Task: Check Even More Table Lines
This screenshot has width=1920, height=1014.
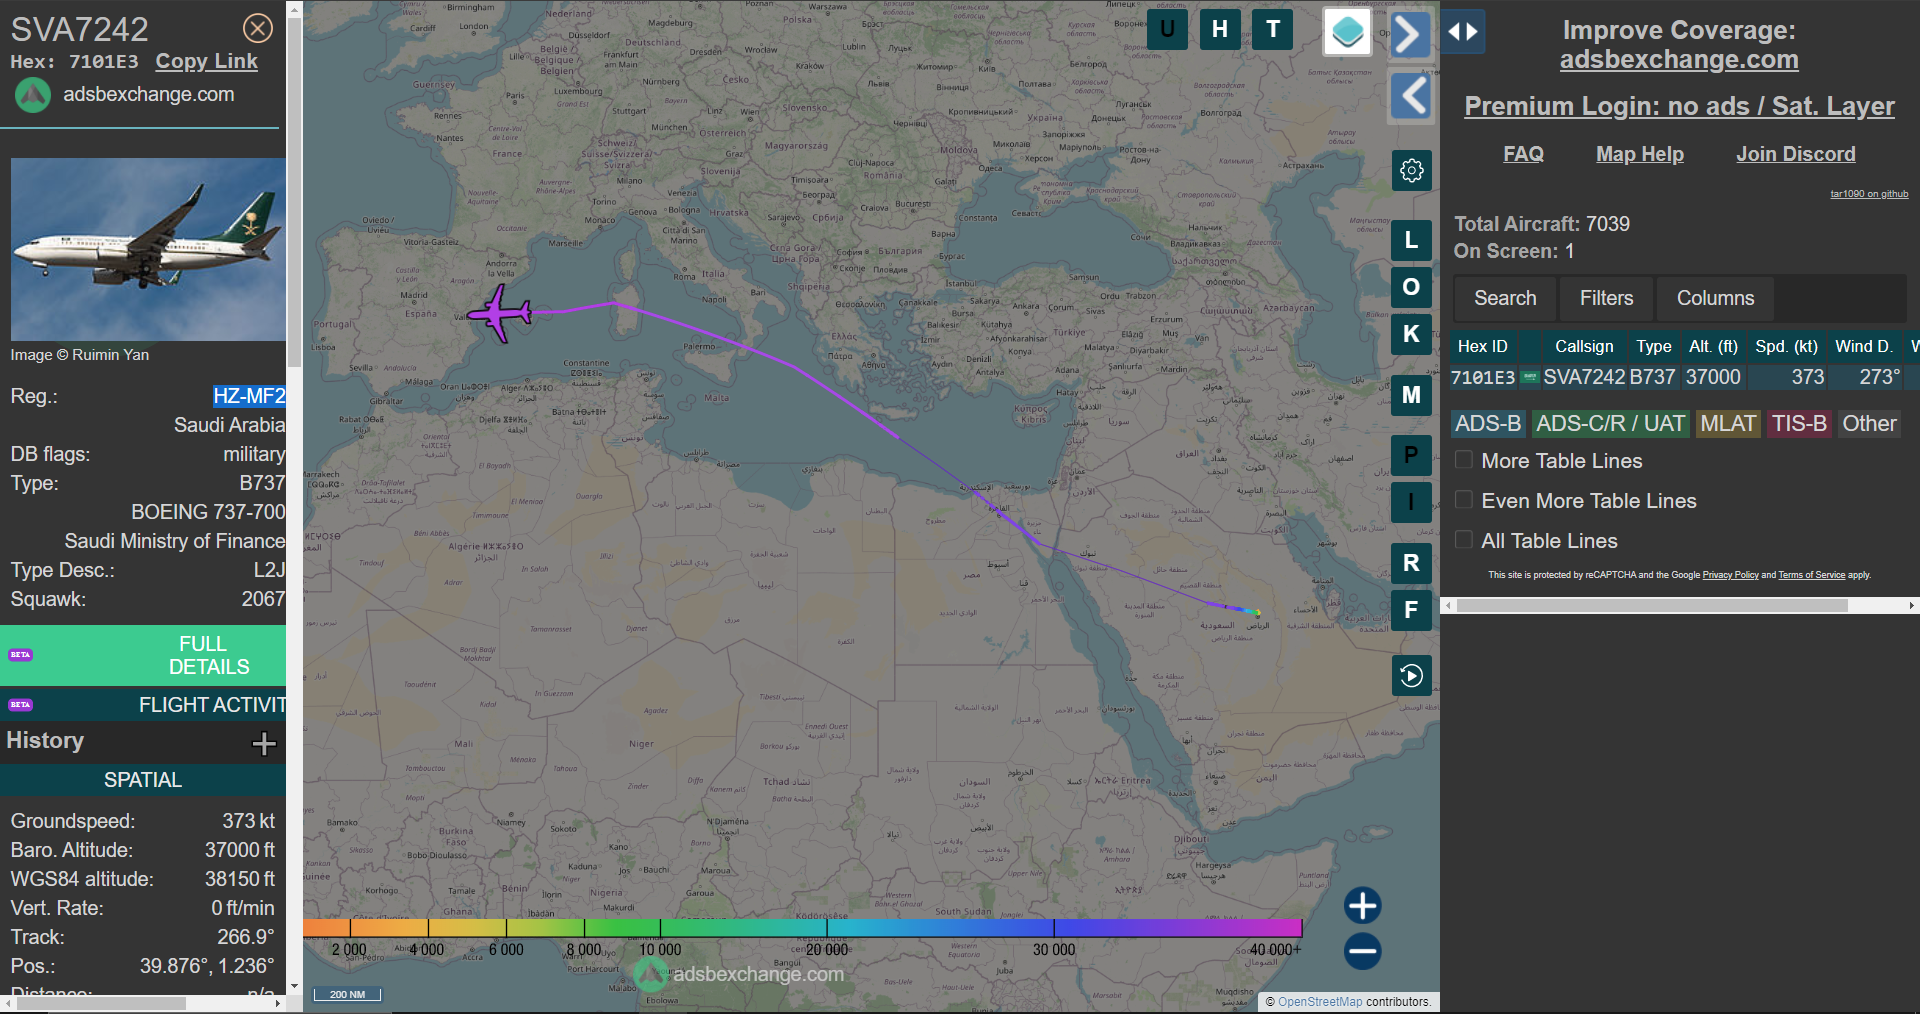Action: pos(1464,500)
